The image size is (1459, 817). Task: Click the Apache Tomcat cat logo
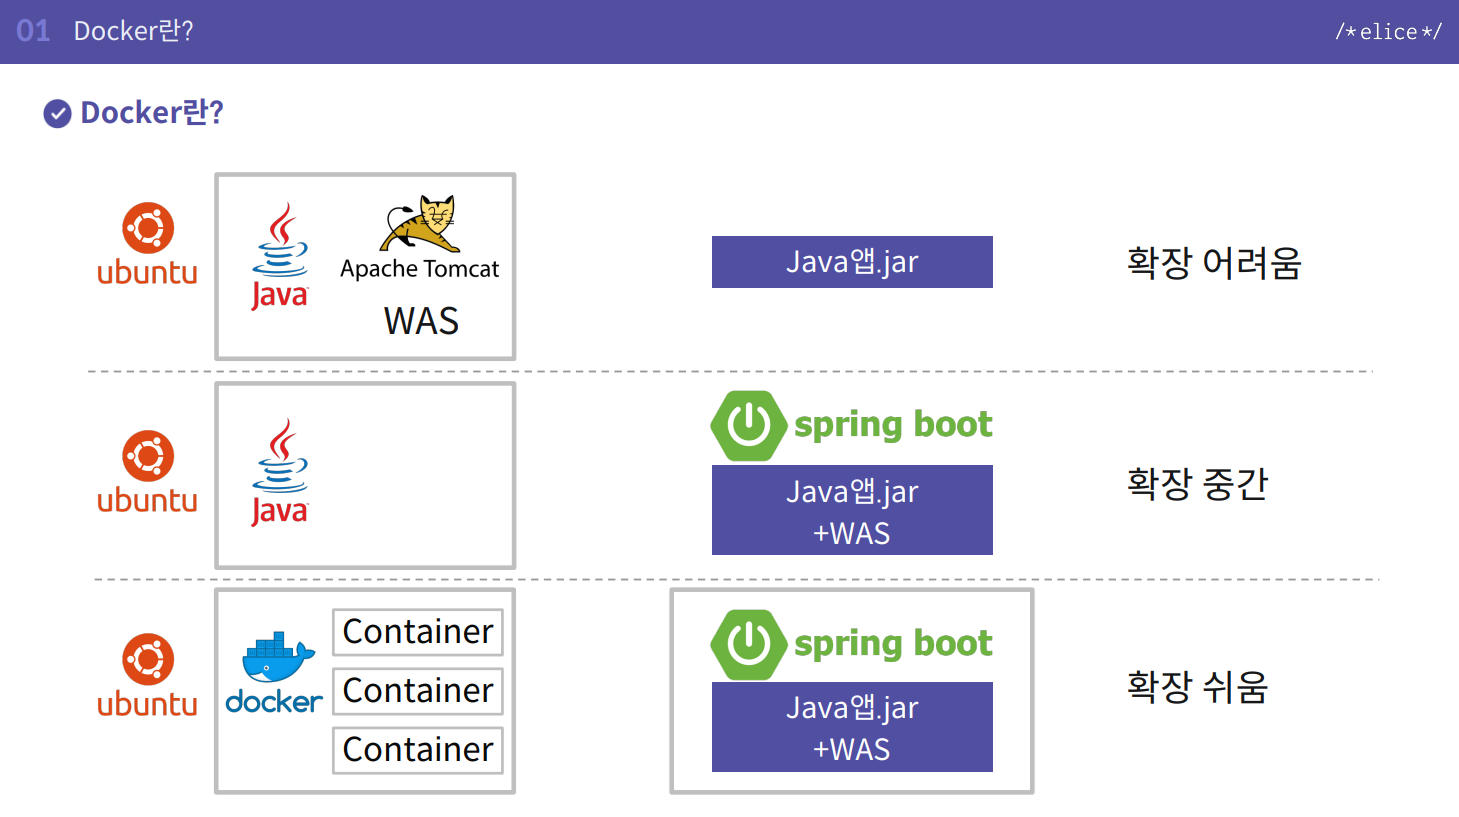(x=421, y=223)
